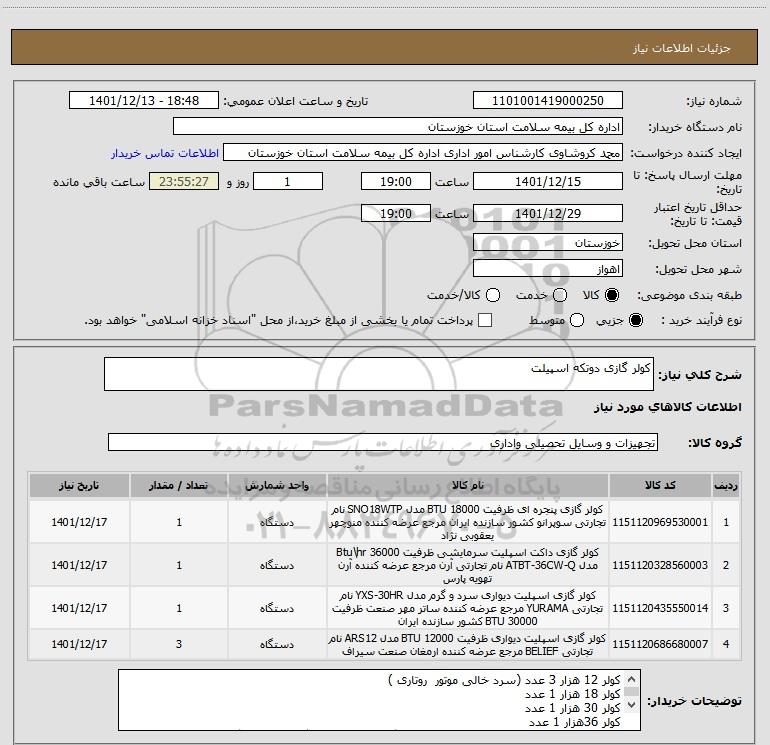Click the need date 1401/12/17 in row 3
Screen dimensions: 770x745
79,608
